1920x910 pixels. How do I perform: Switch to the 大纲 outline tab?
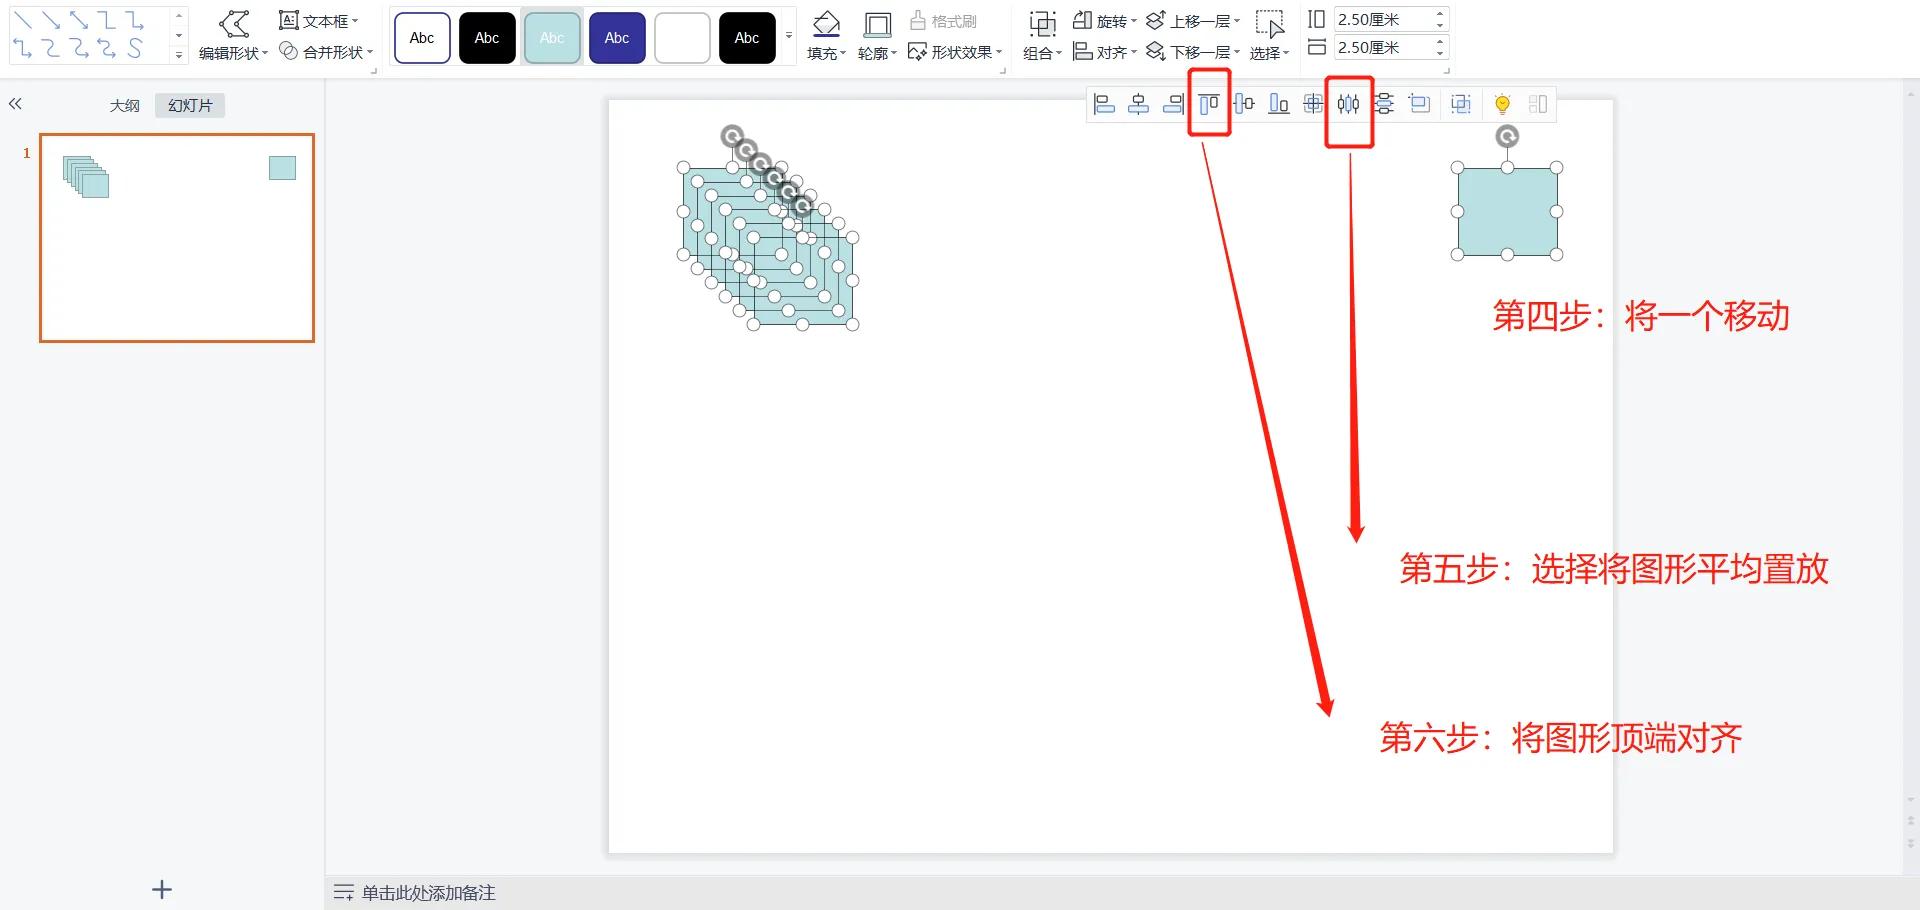(x=124, y=104)
